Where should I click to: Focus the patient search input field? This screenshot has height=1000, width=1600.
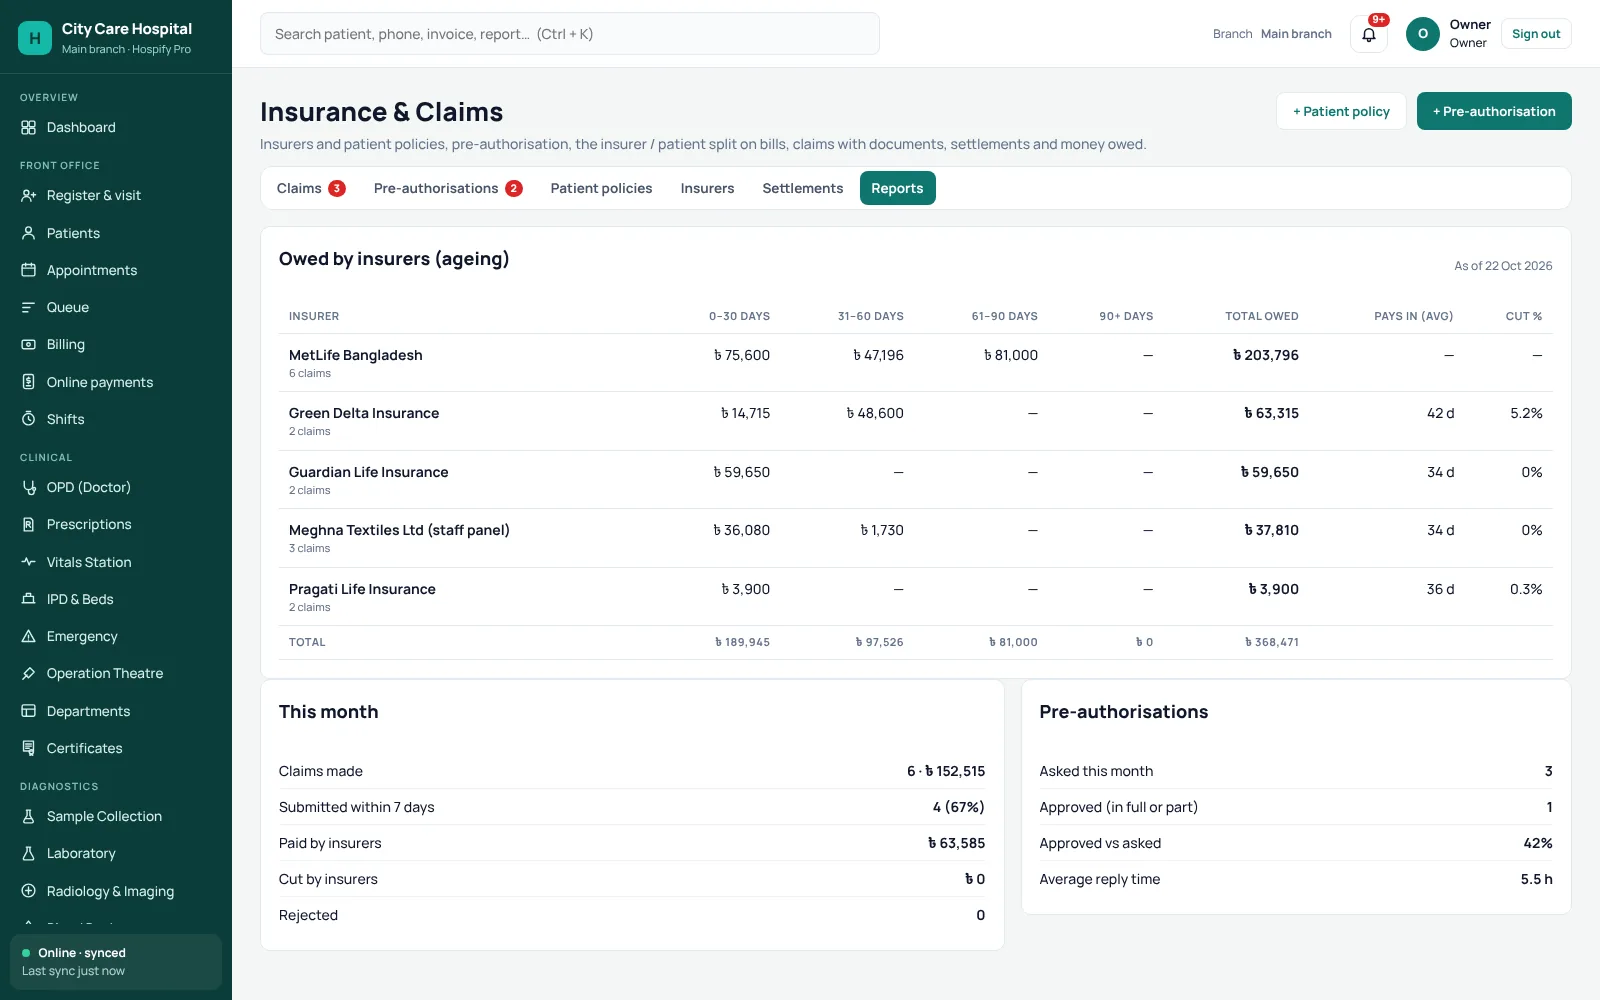pyautogui.click(x=570, y=34)
